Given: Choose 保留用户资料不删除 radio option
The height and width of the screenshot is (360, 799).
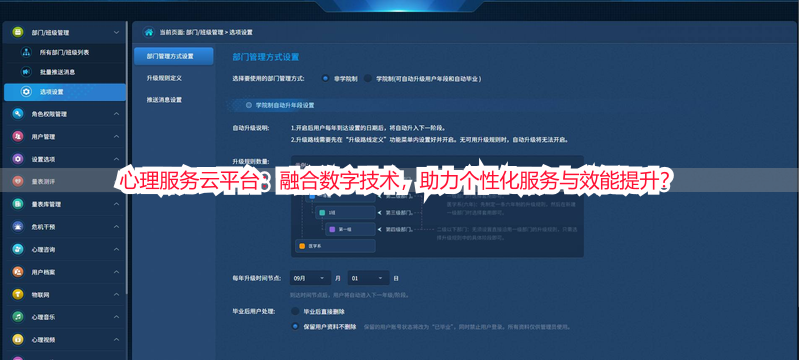Looking at the screenshot, I should click(295, 326).
